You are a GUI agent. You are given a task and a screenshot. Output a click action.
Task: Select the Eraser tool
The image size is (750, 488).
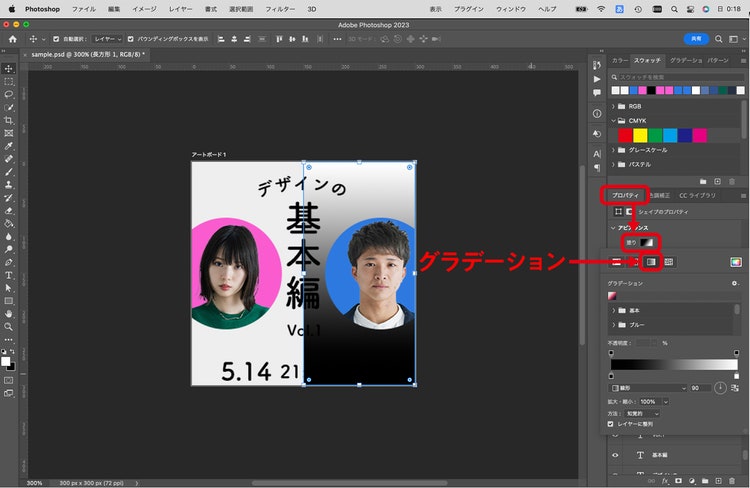point(9,211)
